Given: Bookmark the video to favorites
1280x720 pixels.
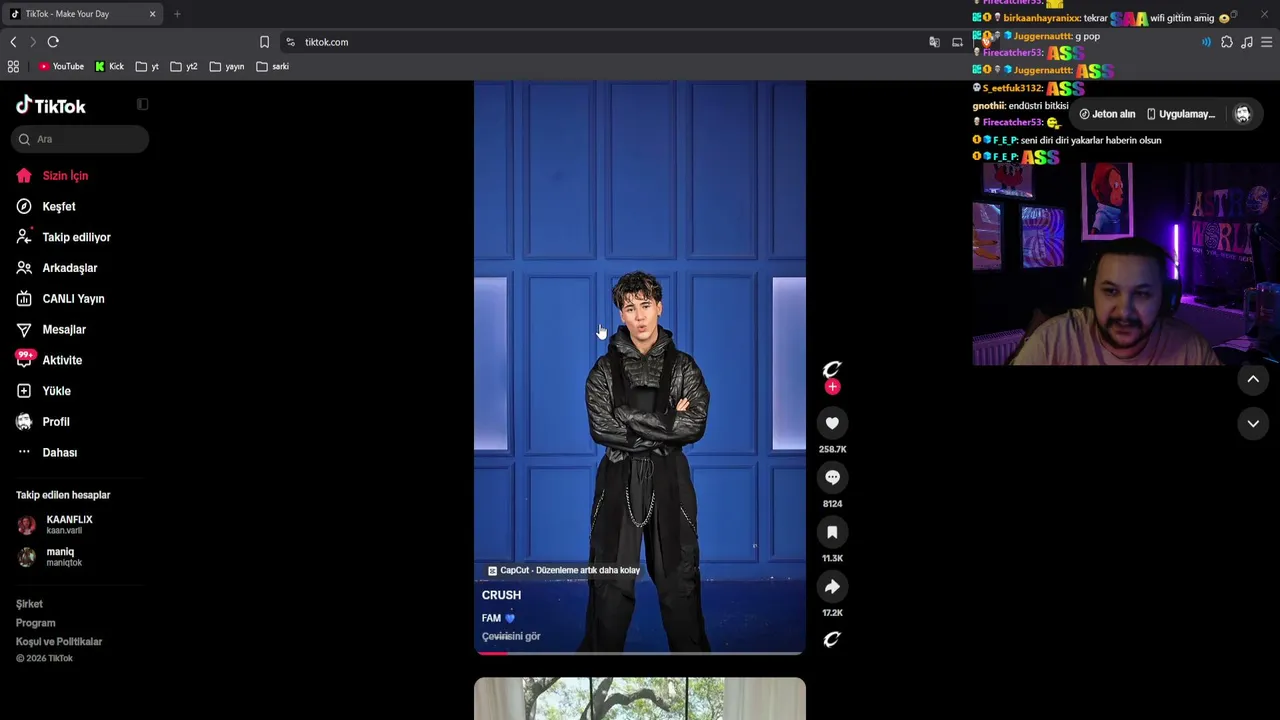Looking at the screenshot, I should [832, 532].
